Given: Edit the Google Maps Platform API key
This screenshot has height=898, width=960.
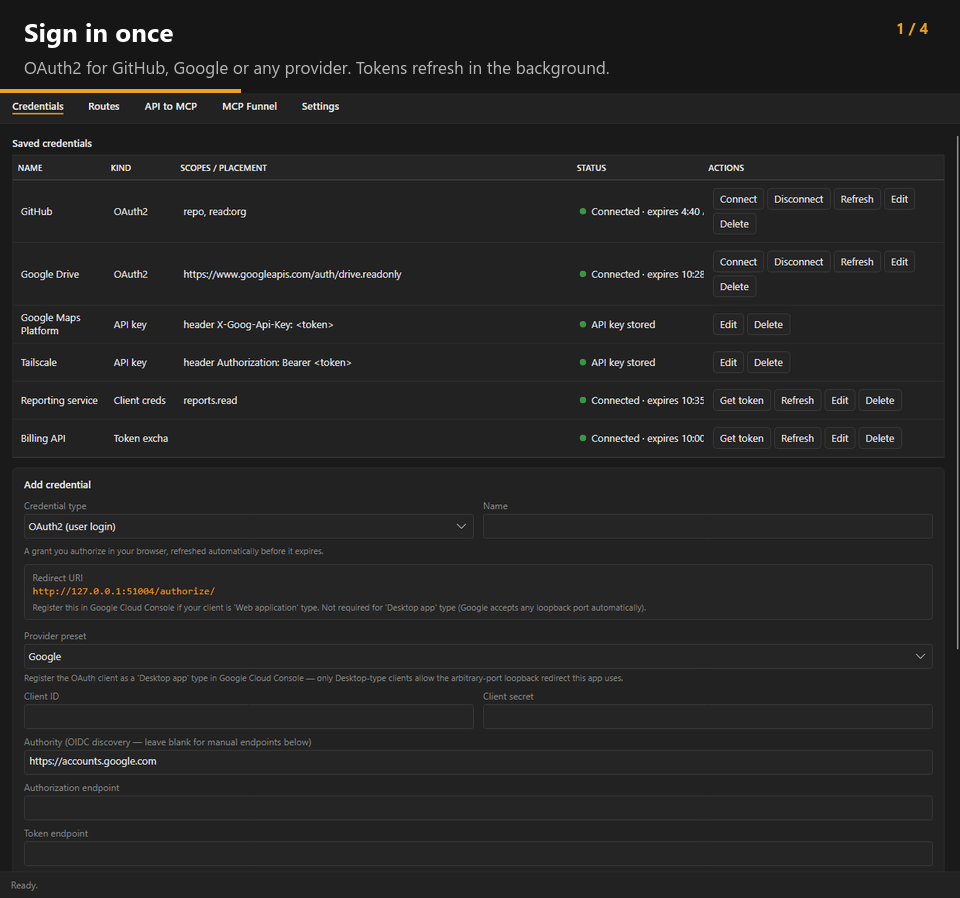Looking at the screenshot, I should point(728,324).
